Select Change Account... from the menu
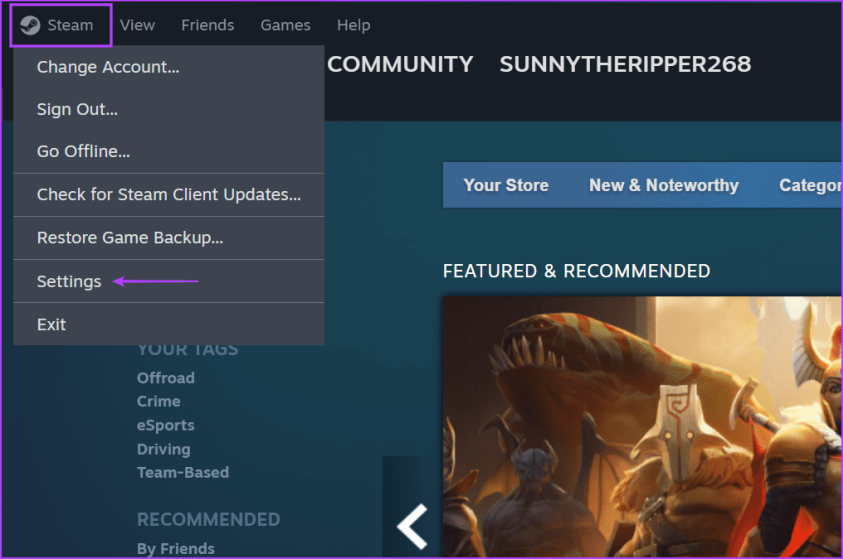843x559 pixels. (x=169, y=67)
